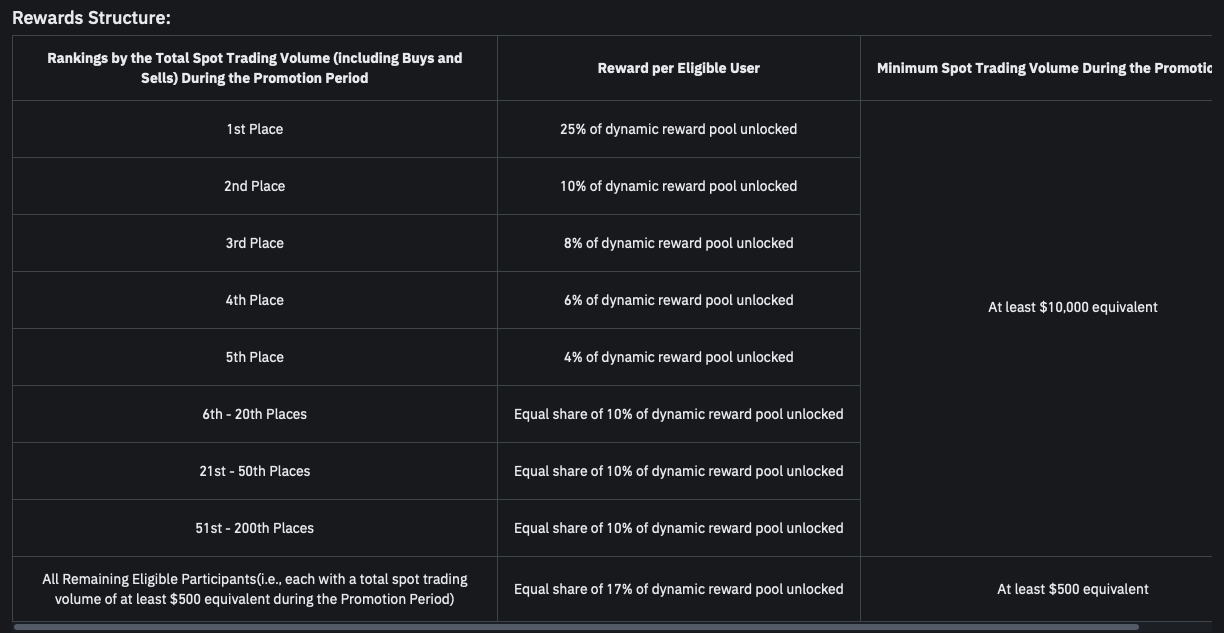
Task: Click the 21st - 50th Places cell
Action: coord(254,471)
